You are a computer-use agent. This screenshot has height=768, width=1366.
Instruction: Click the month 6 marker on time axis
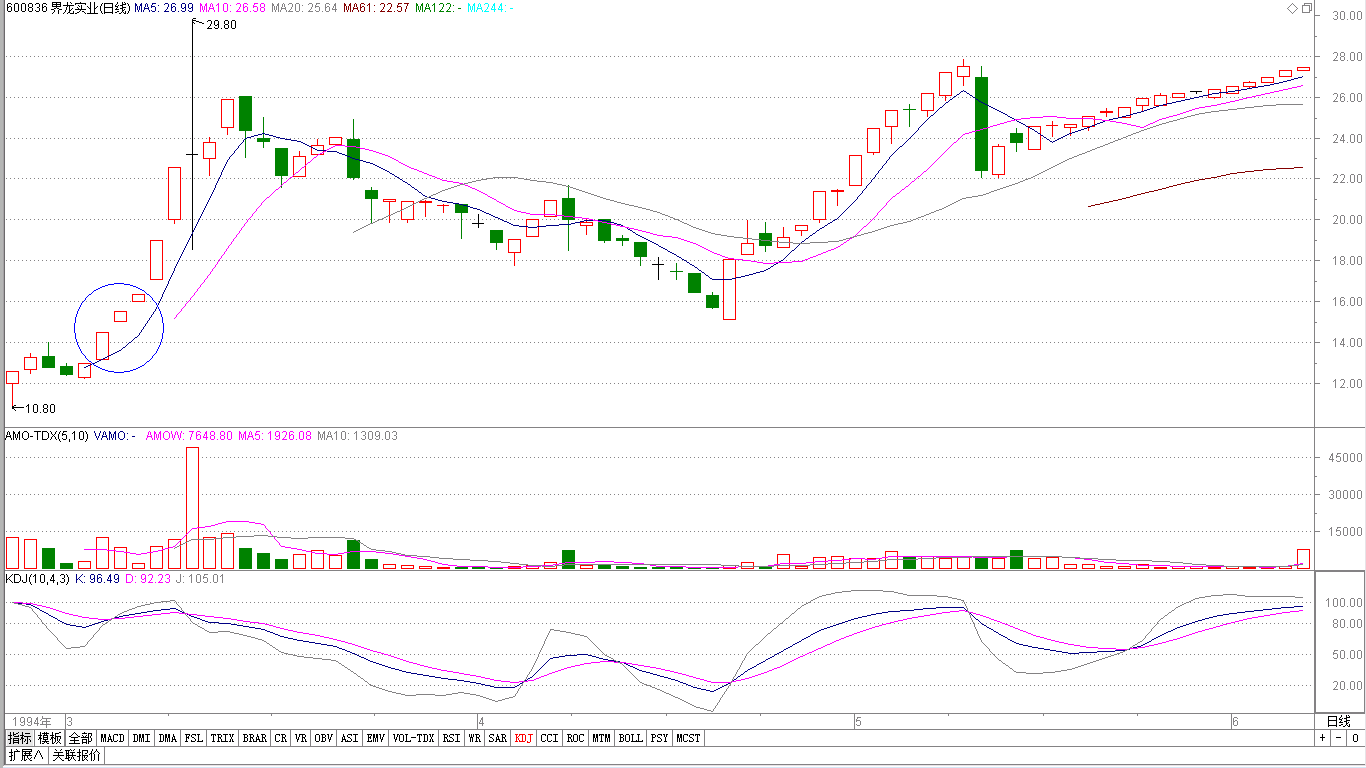1235,721
